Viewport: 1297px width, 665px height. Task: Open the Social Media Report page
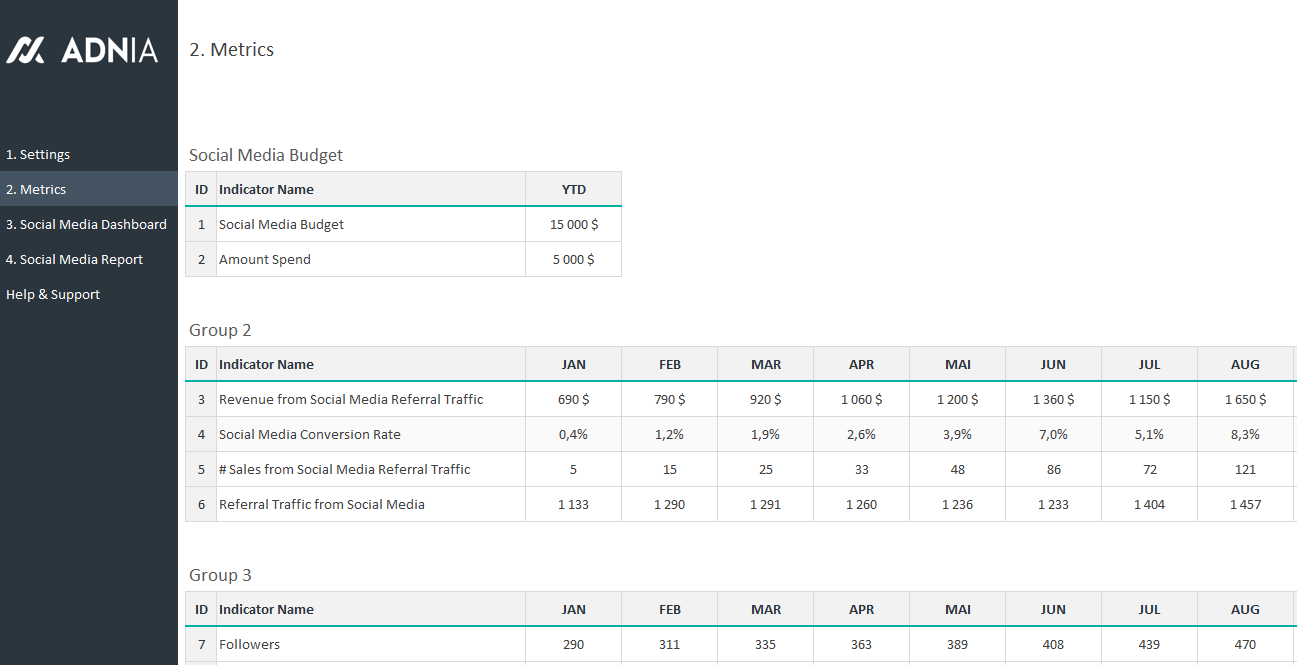pos(74,260)
